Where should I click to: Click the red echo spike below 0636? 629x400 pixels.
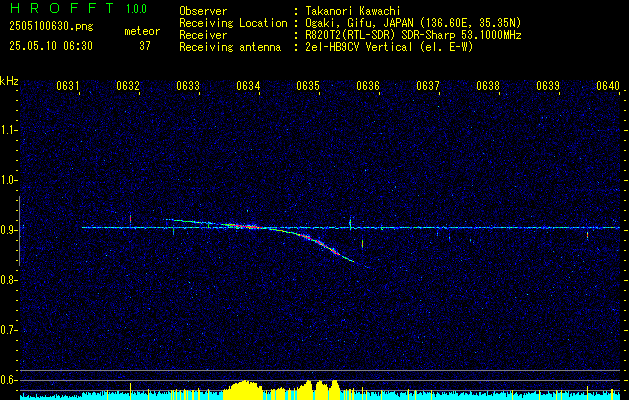(362, 243)
